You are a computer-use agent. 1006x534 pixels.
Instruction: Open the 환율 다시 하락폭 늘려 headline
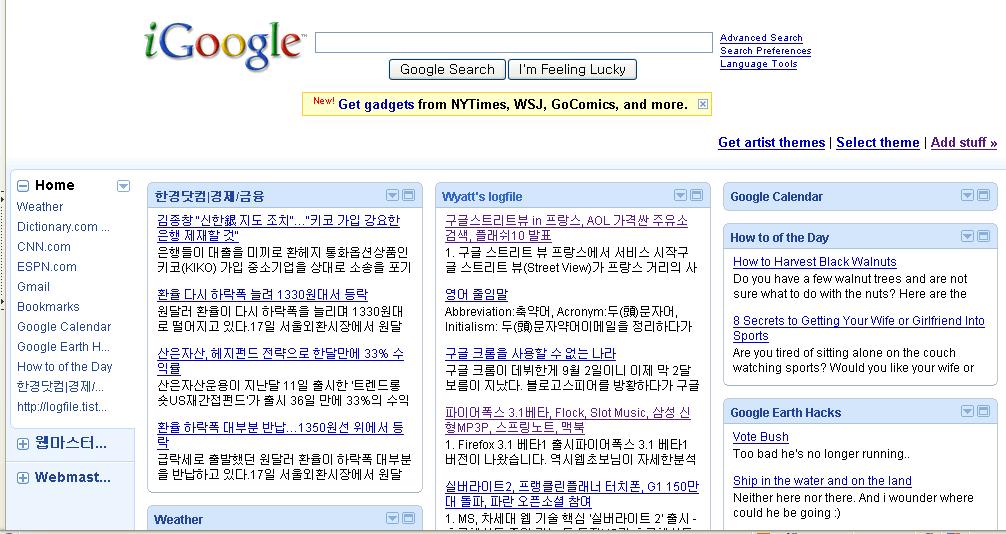[262, 295]
